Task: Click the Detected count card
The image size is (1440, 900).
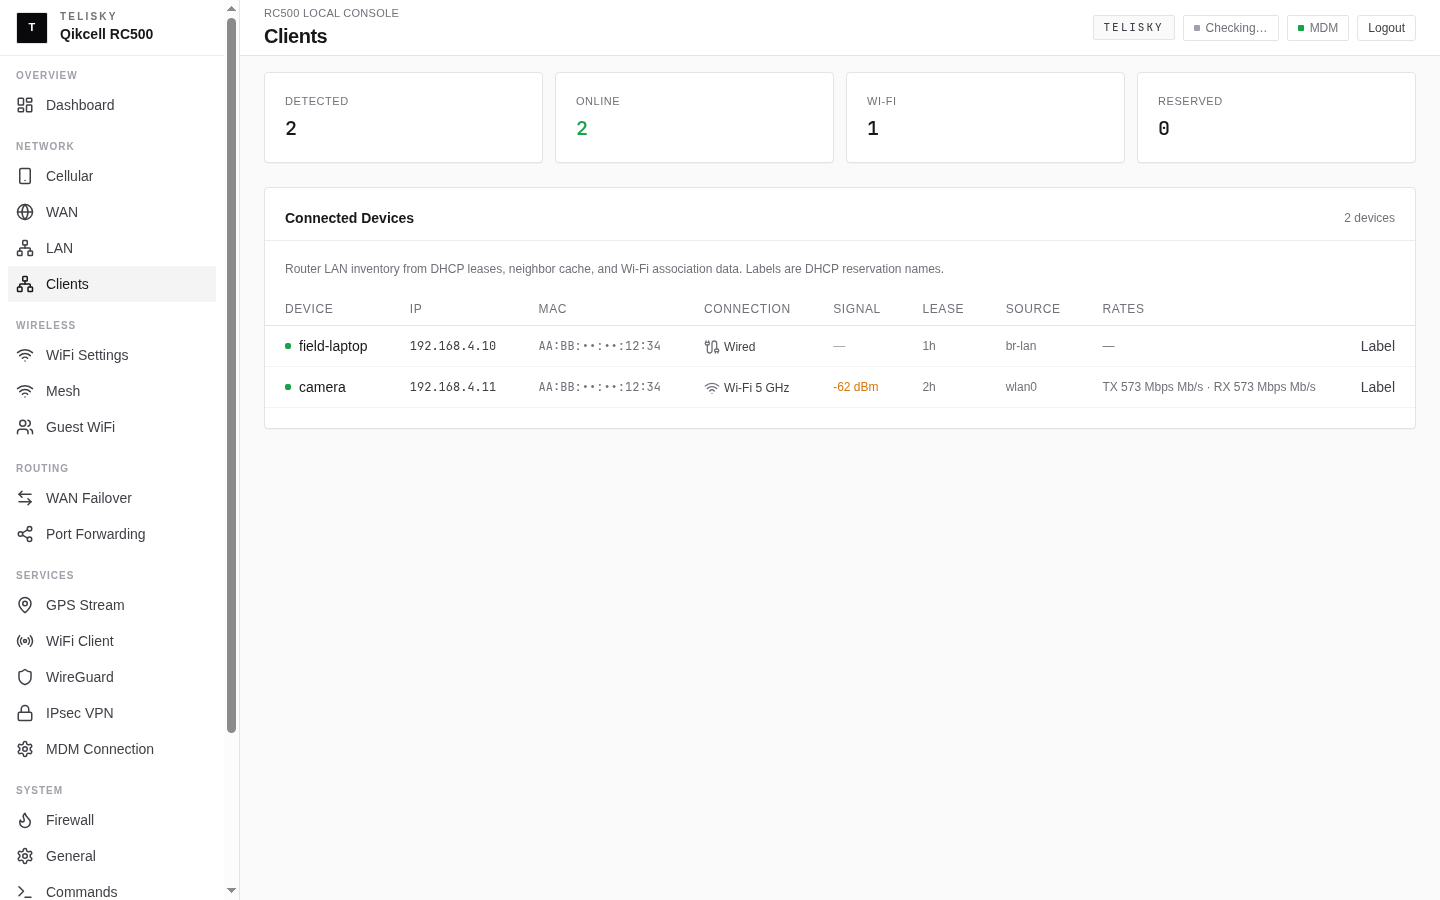Action: pos(403,117)
